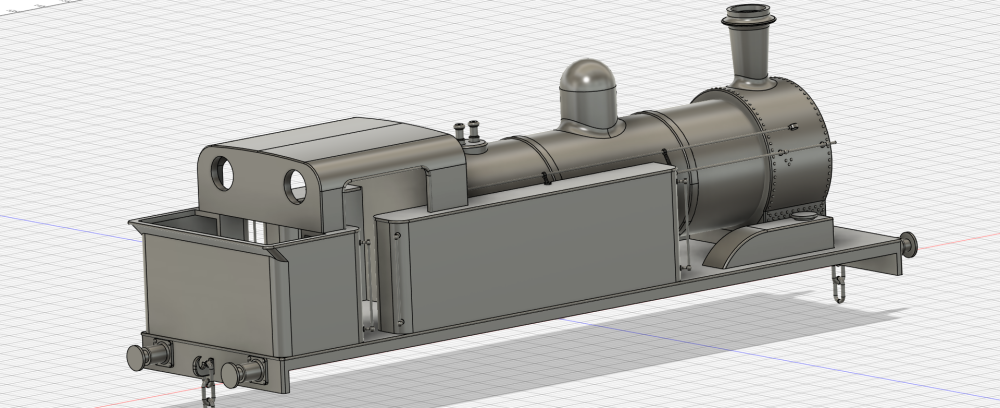Select the chimney on the locomotive model

point(749,46)
